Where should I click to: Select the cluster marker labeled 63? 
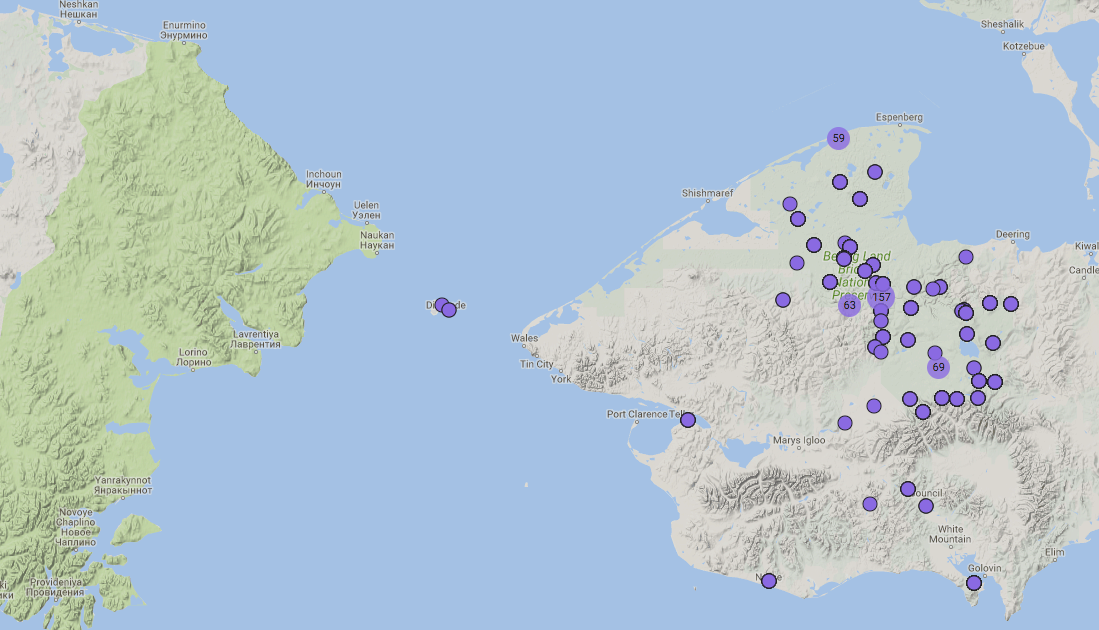pos(849,305)
